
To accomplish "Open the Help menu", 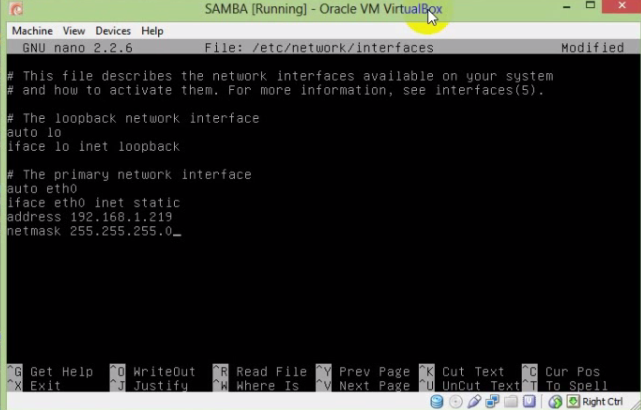I will (x=152, y=31).
